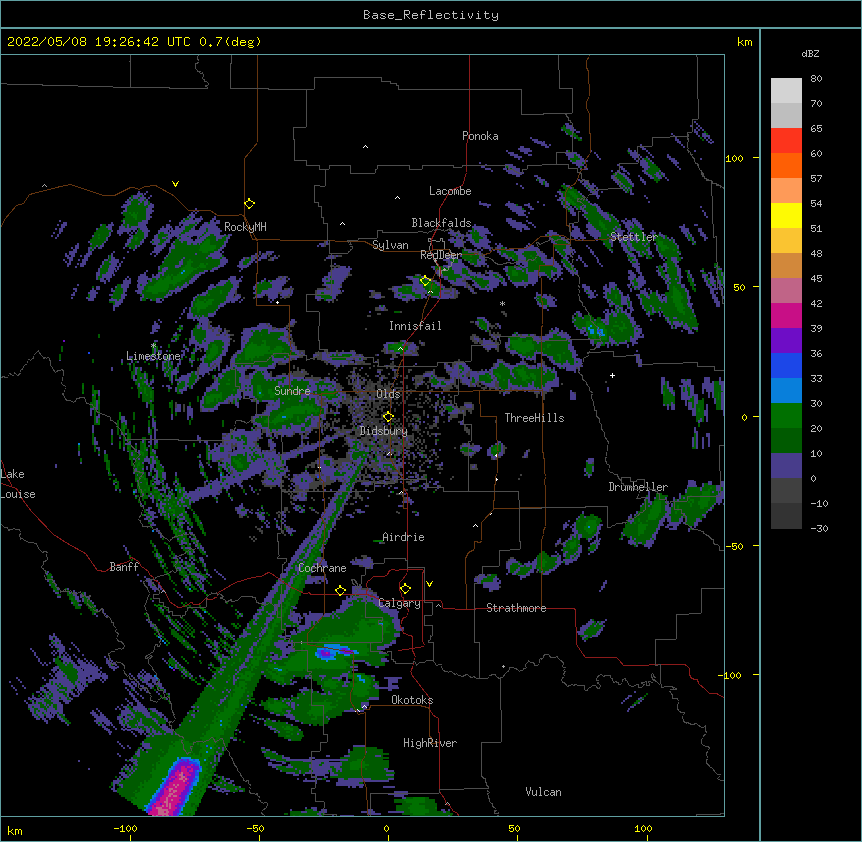Click the RockyMH town label

pos(245,227)
